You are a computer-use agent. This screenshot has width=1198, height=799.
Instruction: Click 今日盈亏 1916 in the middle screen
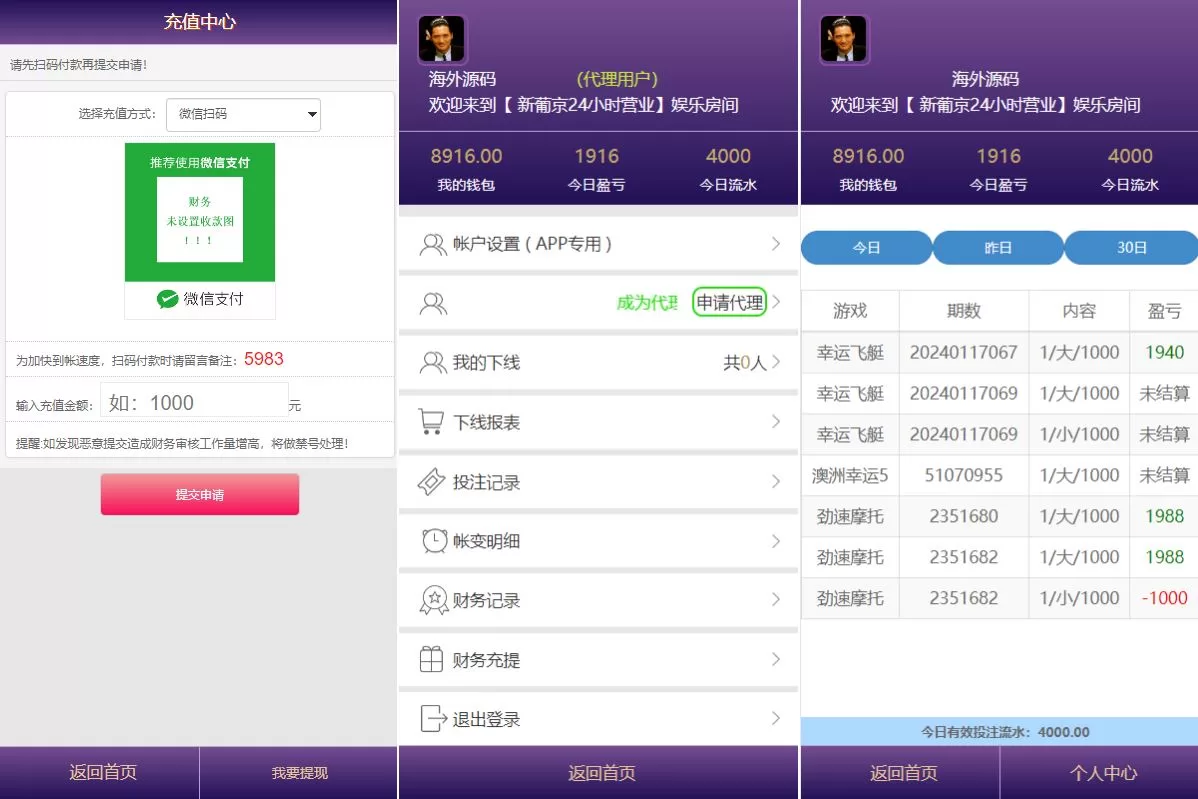tap(597, 169)
